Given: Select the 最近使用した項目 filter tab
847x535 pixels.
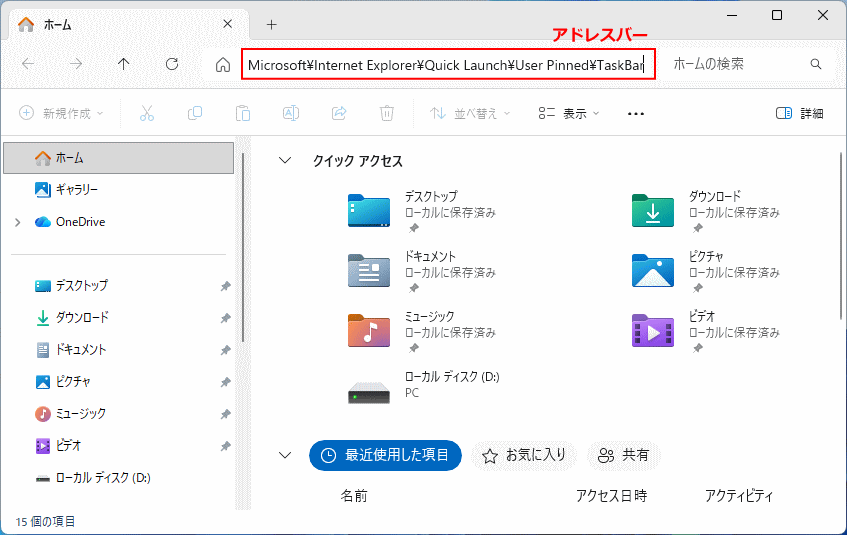Looking at the screenshot, I should [385, 456].
